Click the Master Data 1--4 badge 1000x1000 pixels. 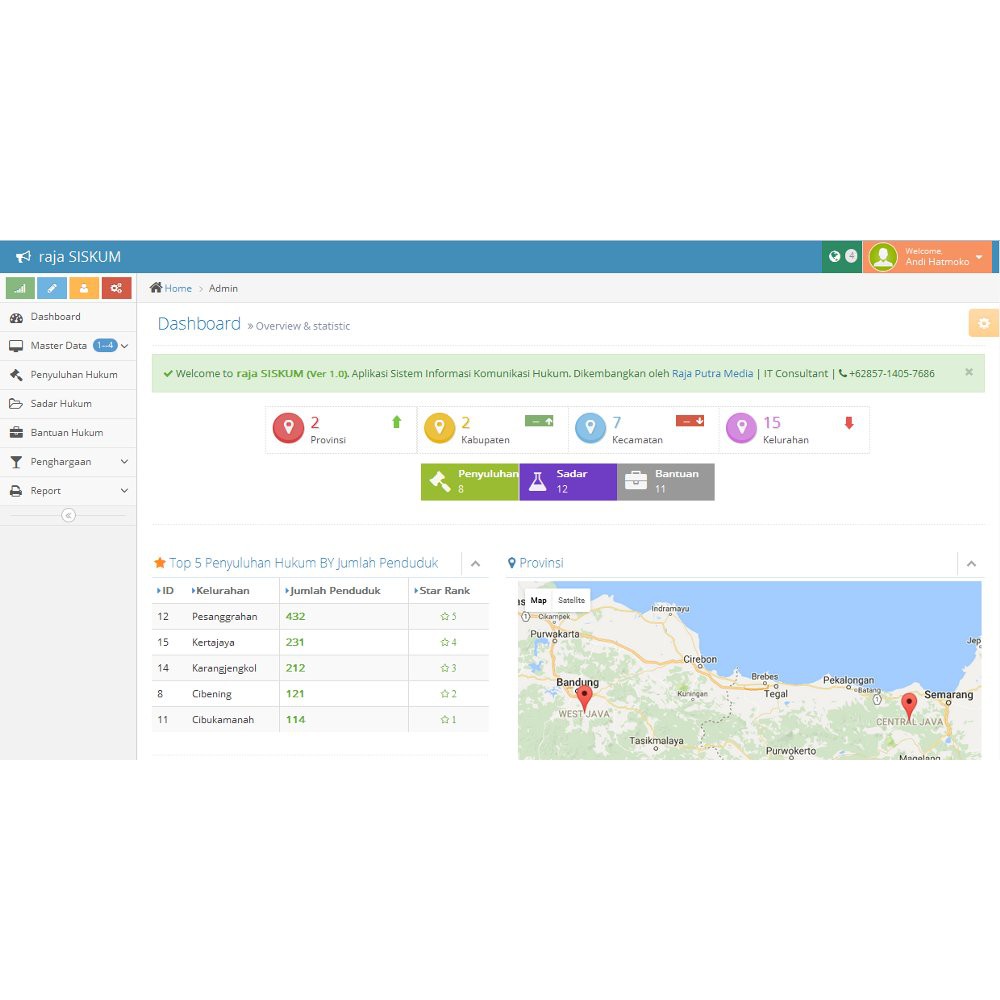tap(105, 346)
